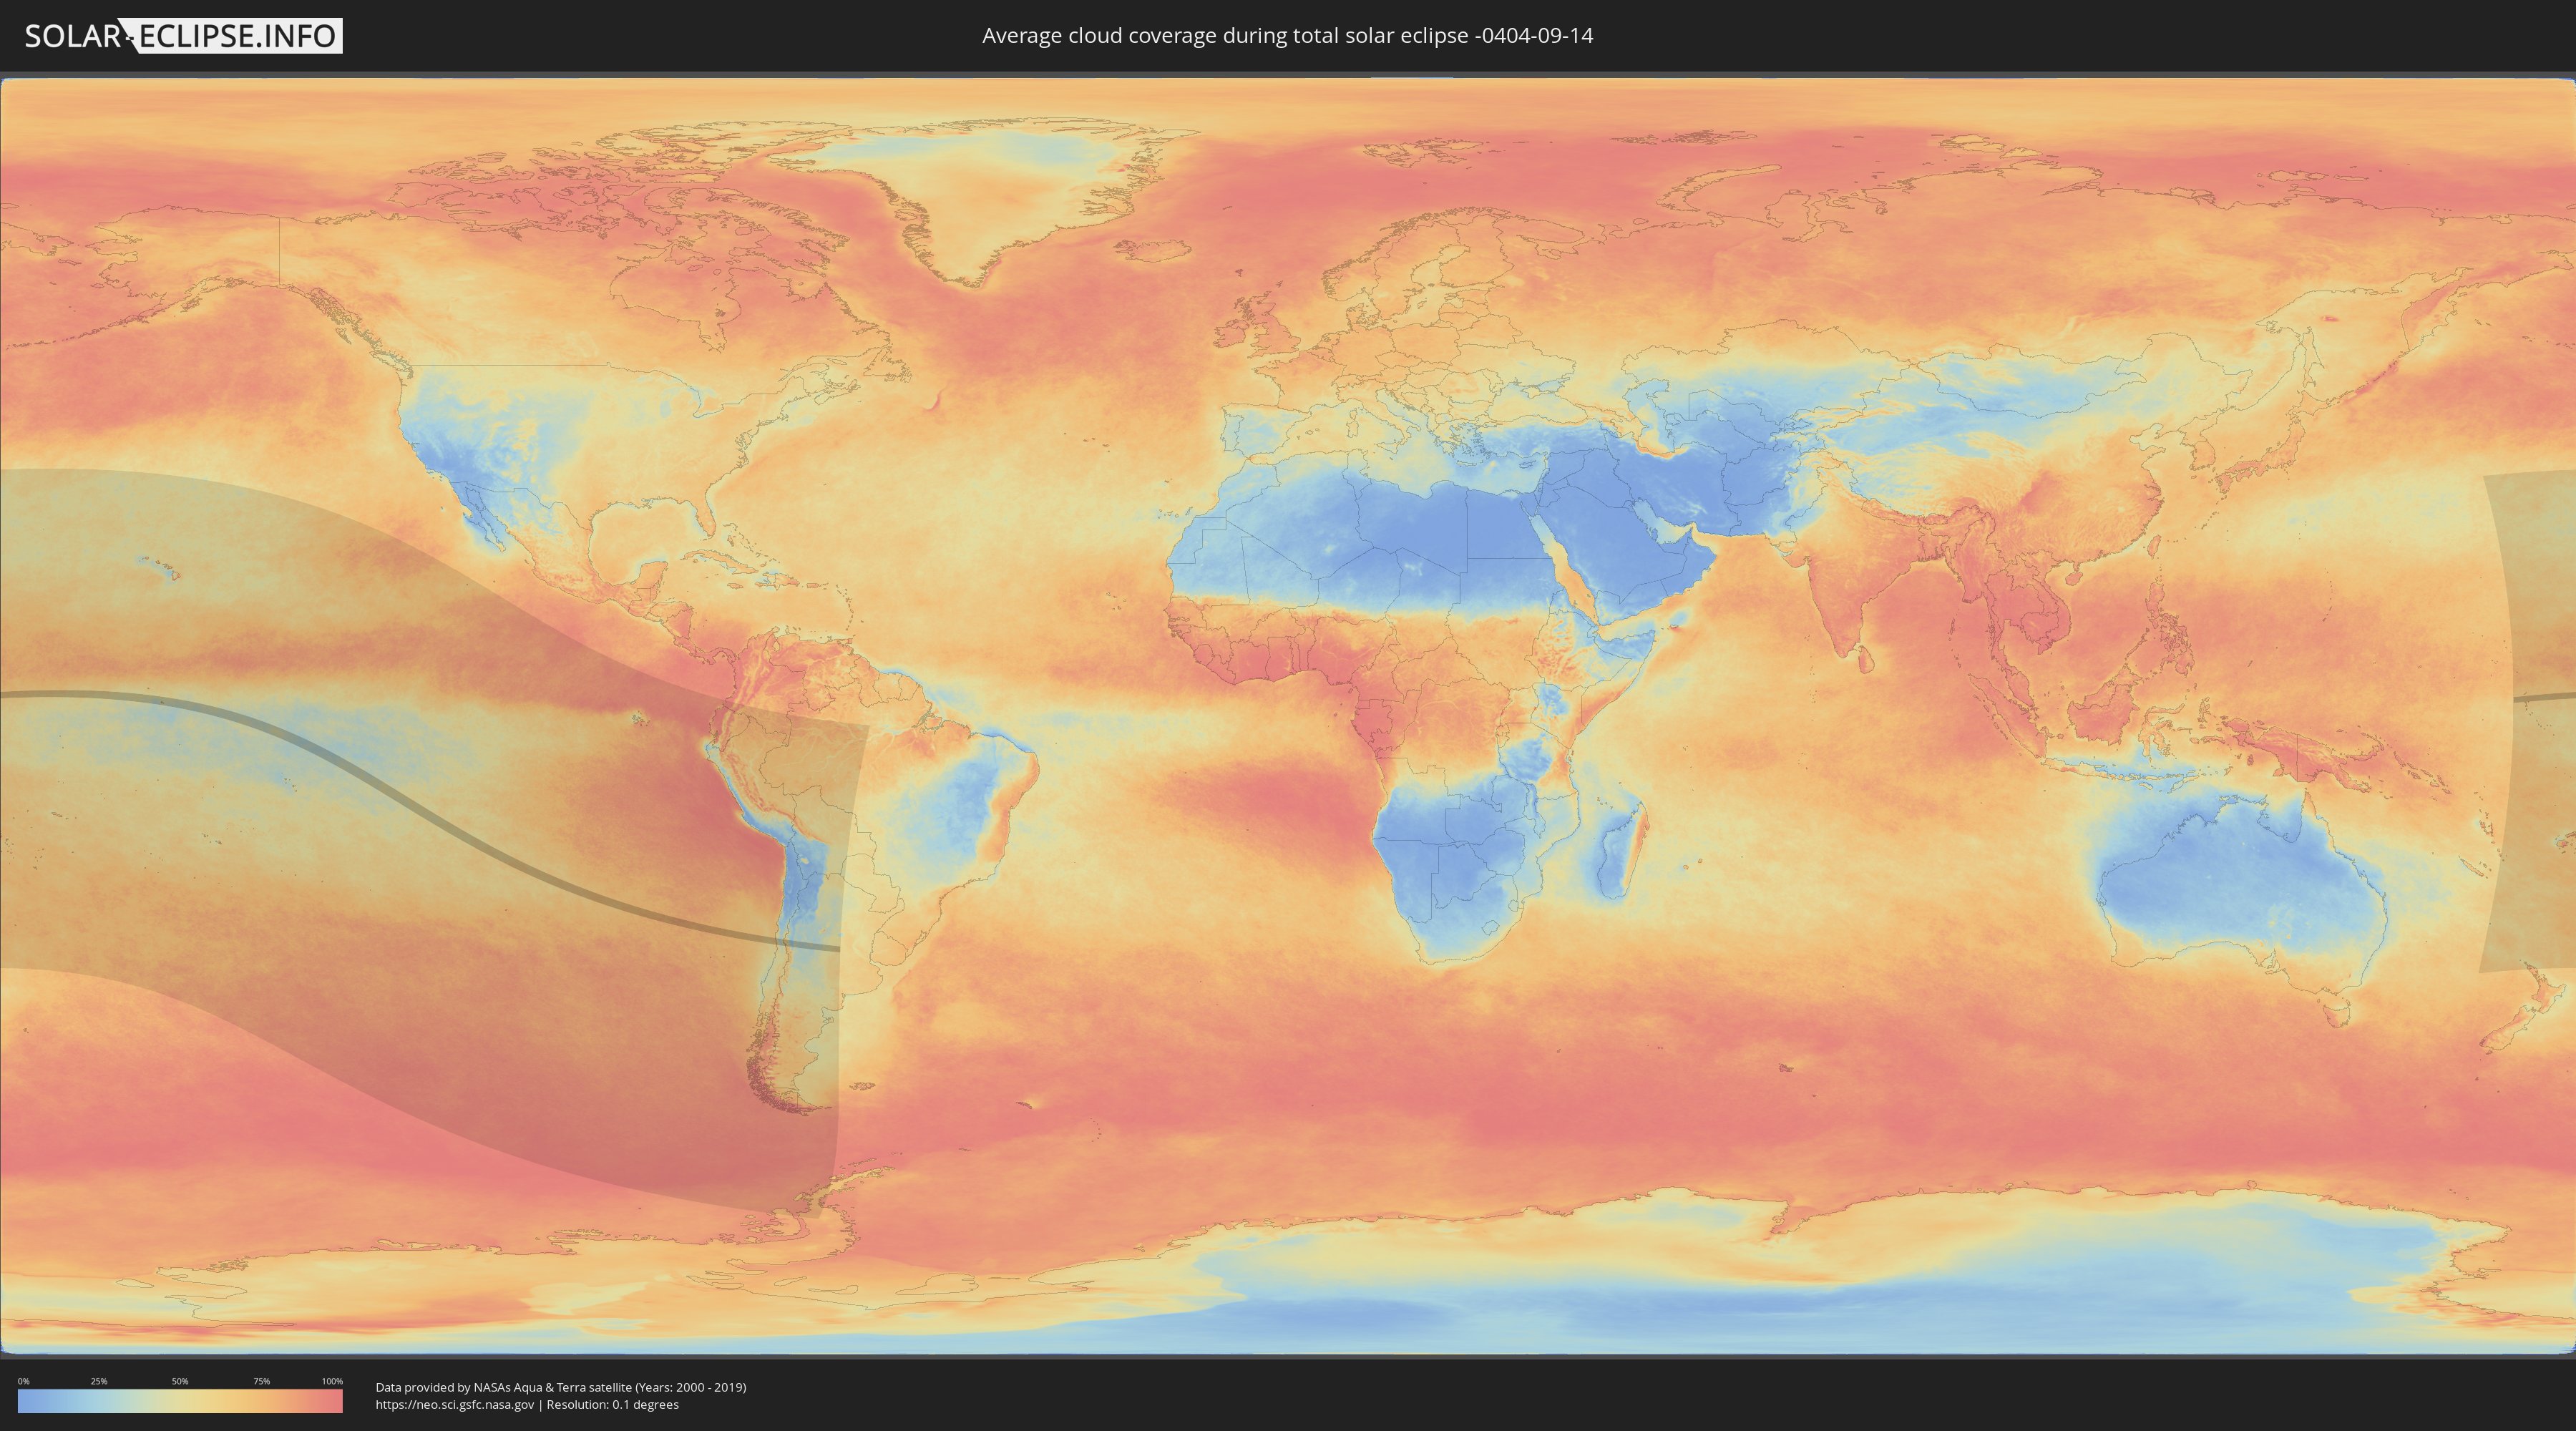The height and width of the screenshot is (1431, 2576).
Task: Click the 75% legend label
Action: click(261, 1381)
